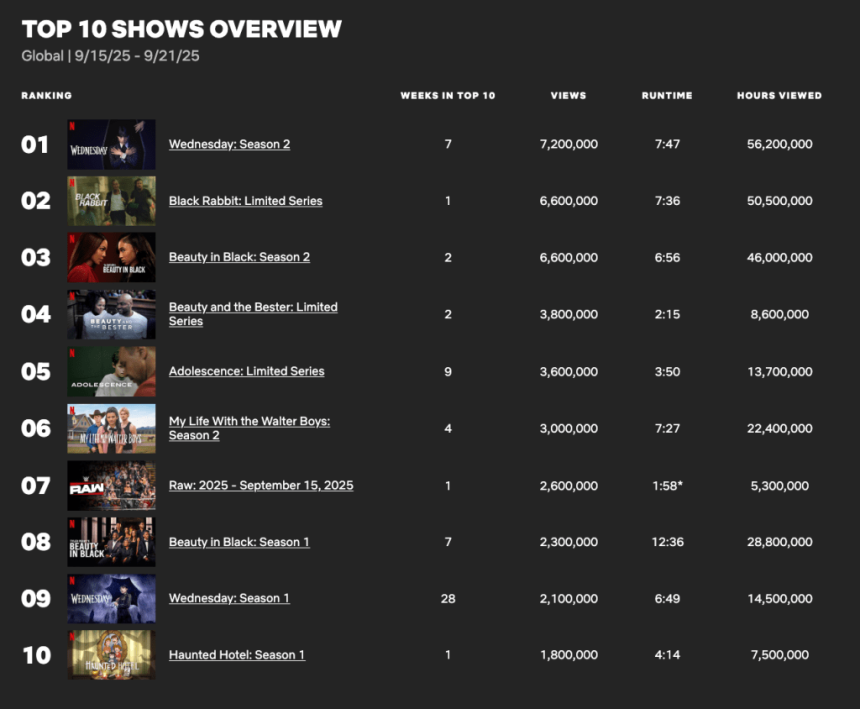Click the 2,600,000 views value

tap(569, 485)
